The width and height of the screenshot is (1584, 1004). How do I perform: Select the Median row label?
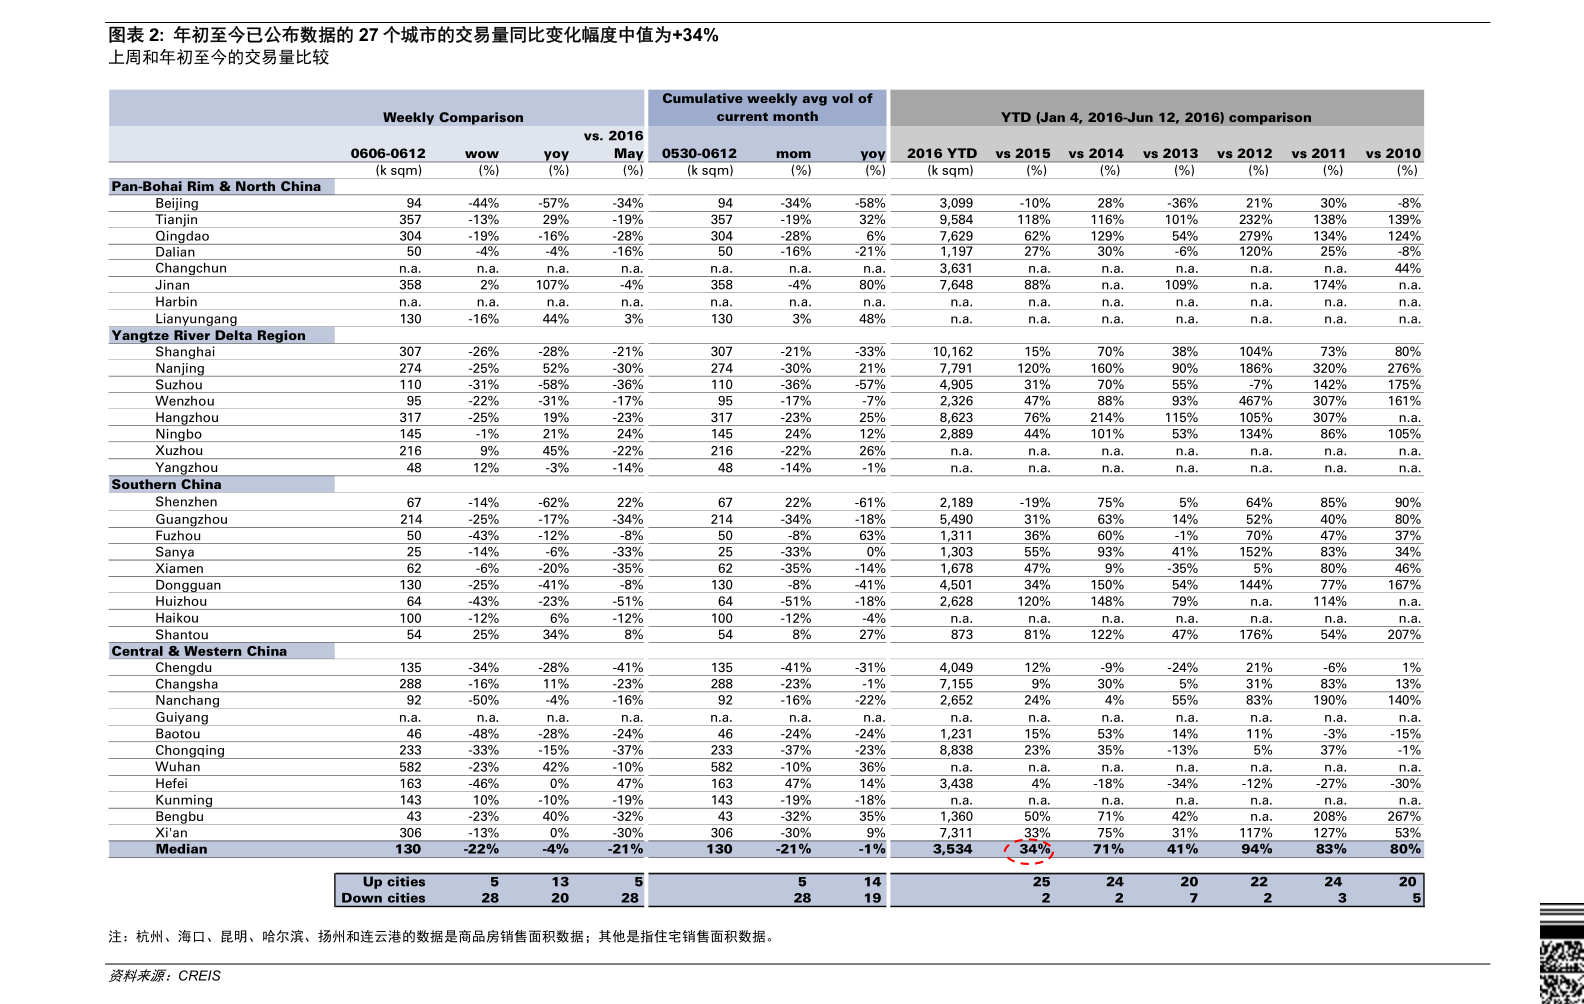(x=181, y=849)
